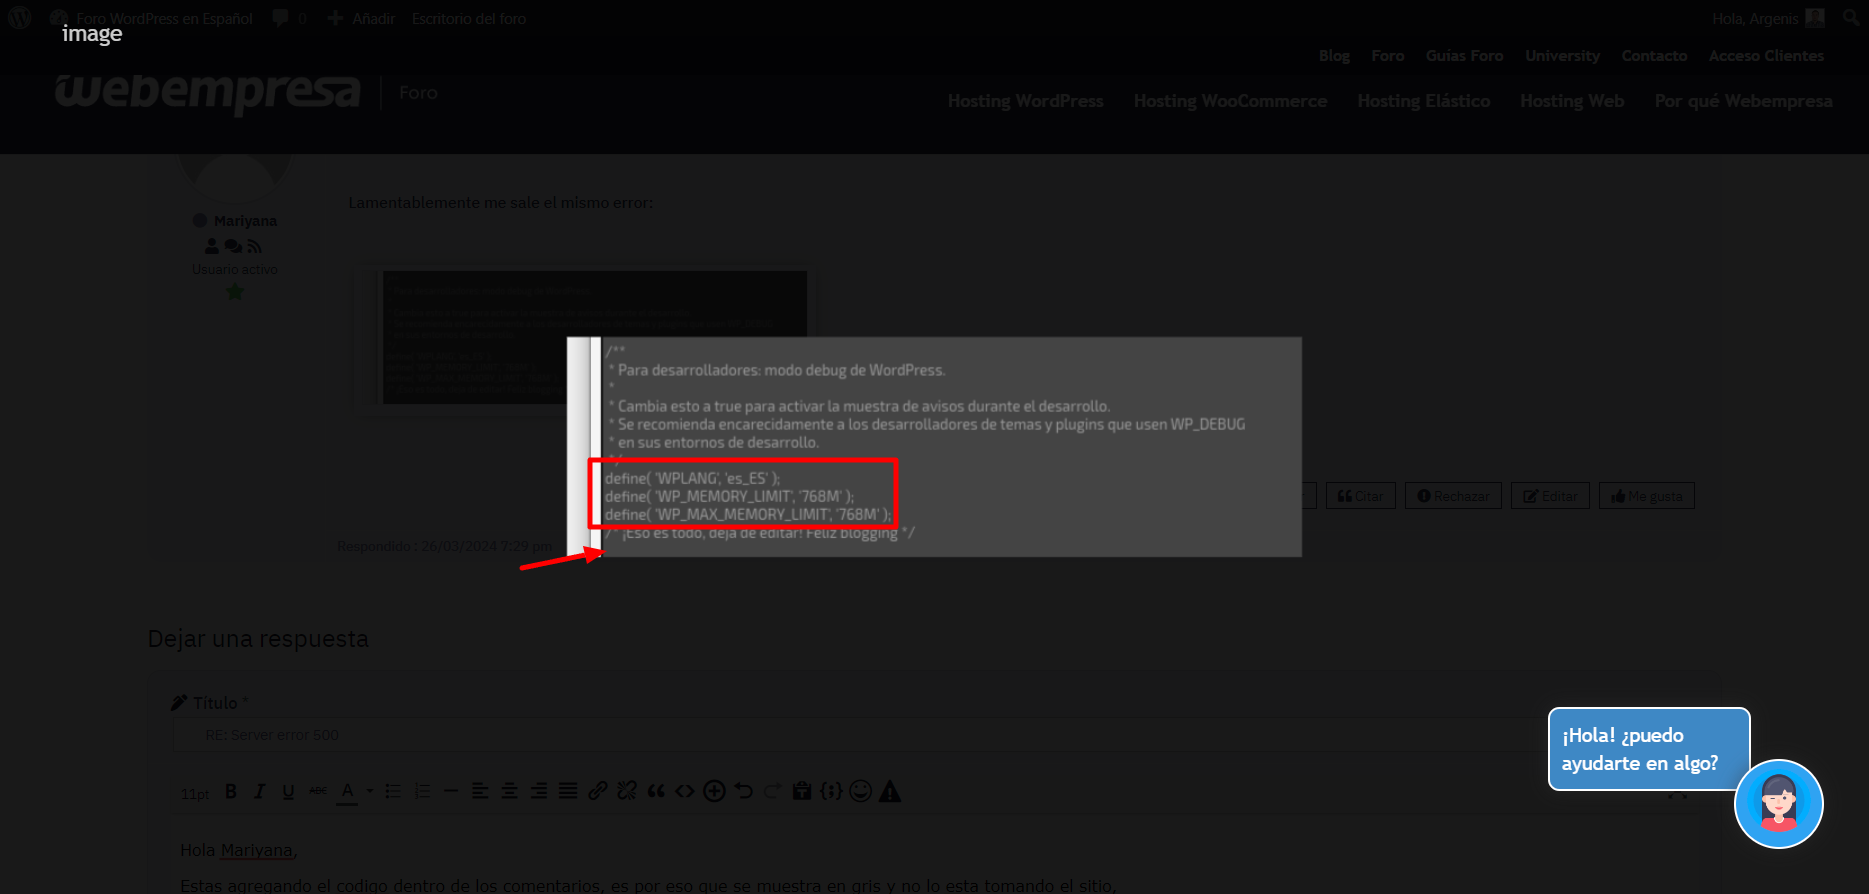Image resolution: width=1869 pixels, height=894 pixels.
Task: Click Mariyana's RSS feed icon
Action: coord(255,246)
